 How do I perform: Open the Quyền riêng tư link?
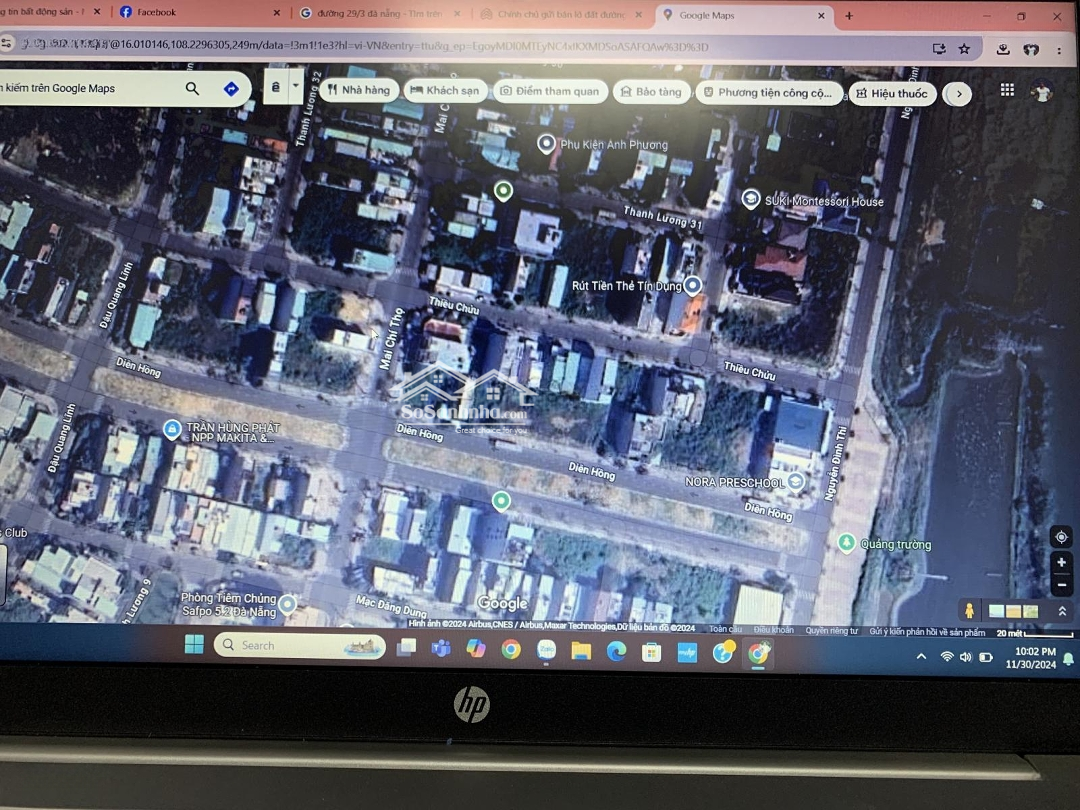pos(831,630)
